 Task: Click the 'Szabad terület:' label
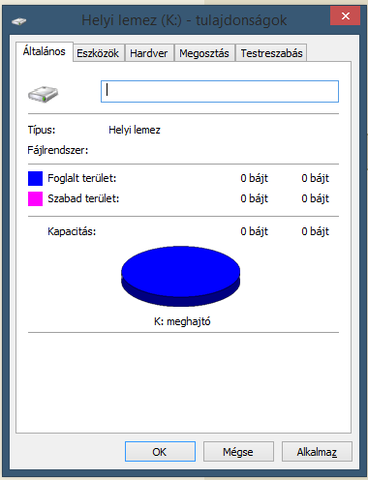coord(83,199)
